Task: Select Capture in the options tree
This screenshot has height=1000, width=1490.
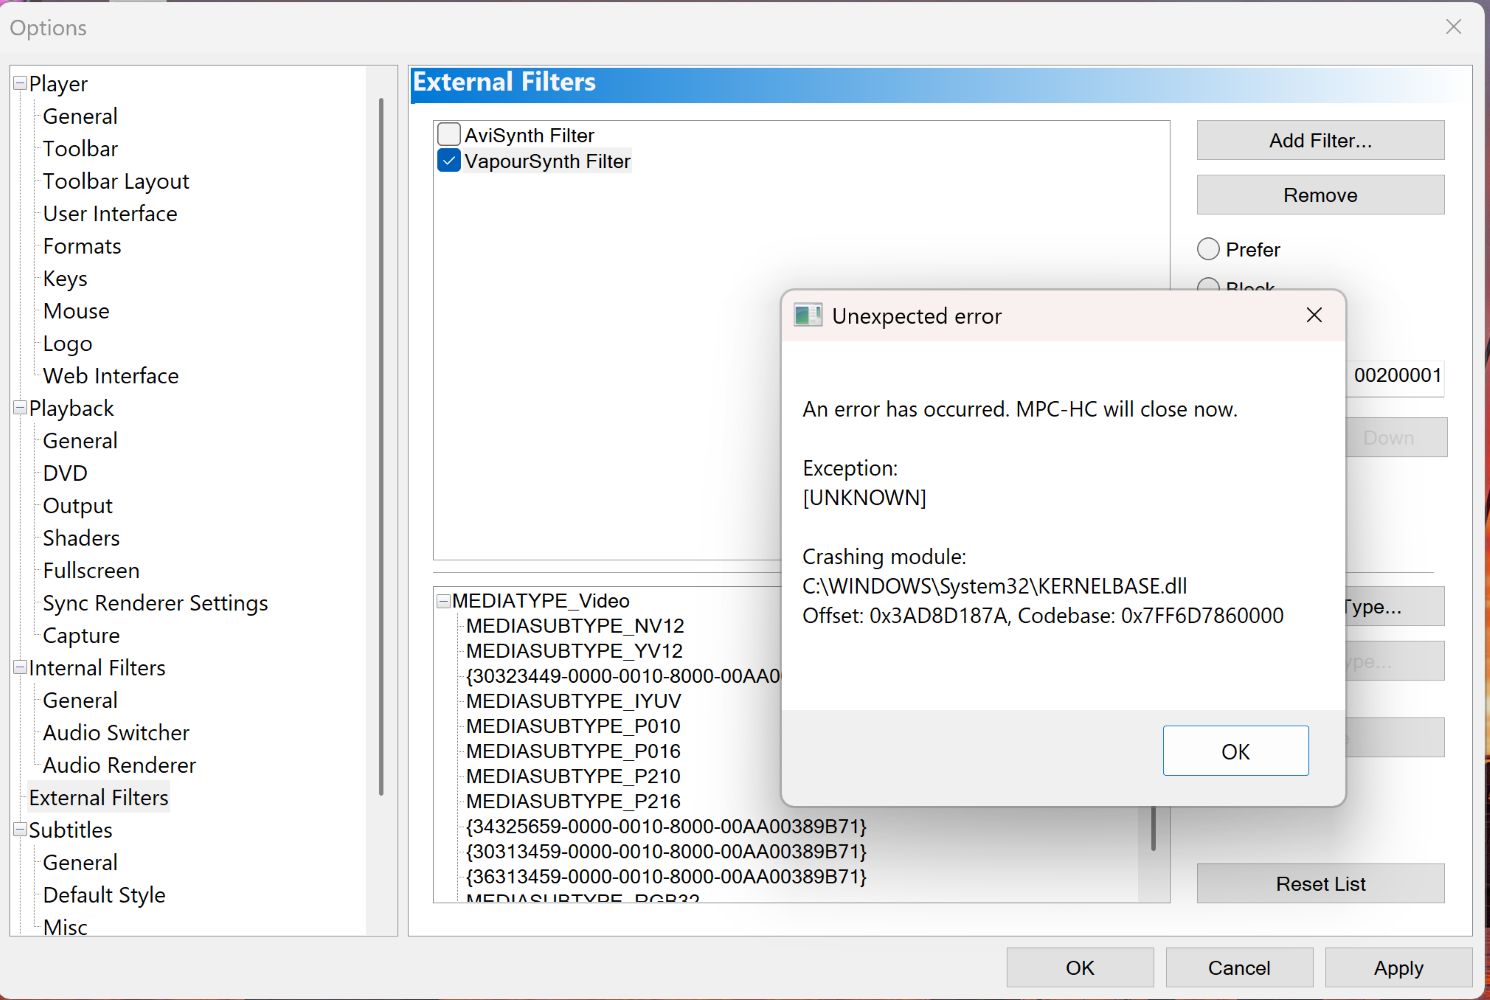Action: click(x=81, y=636)
